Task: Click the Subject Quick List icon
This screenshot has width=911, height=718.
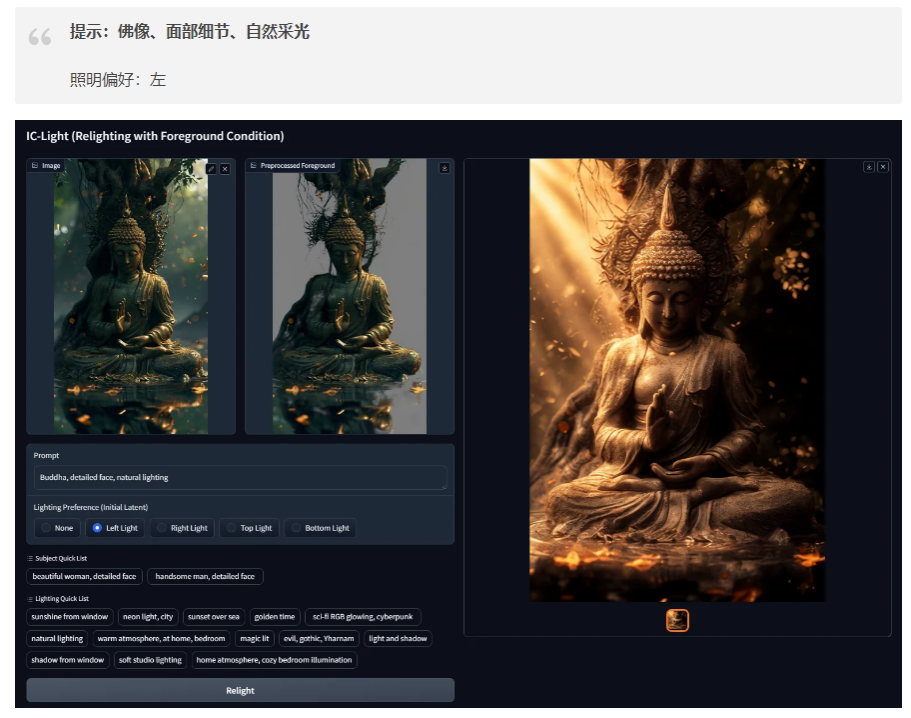Action: (x=30, y=559)
